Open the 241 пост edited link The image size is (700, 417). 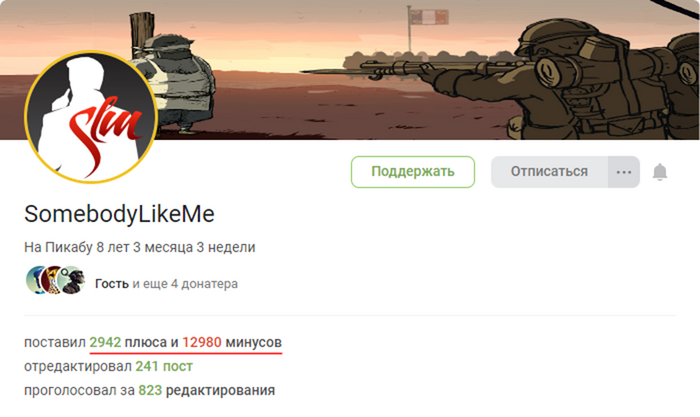(164, 367)
